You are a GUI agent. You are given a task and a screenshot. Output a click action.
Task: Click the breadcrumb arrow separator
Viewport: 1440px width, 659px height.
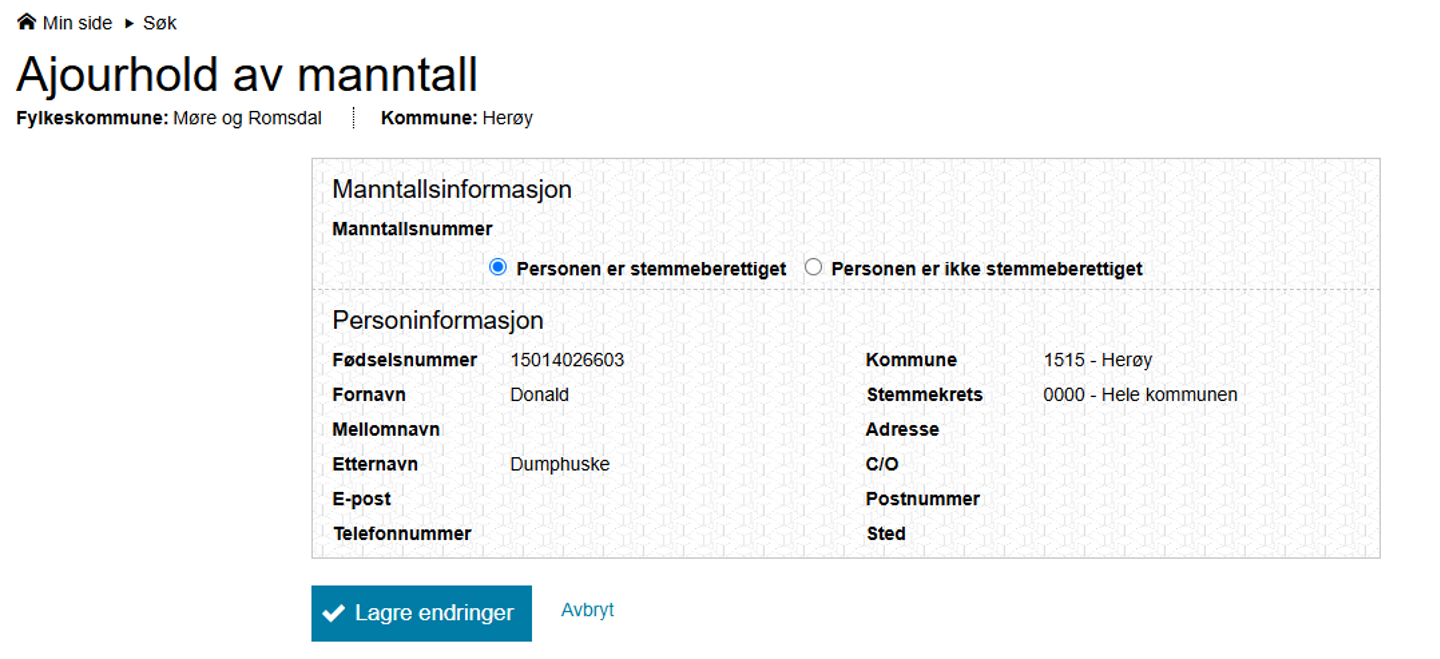129,23
